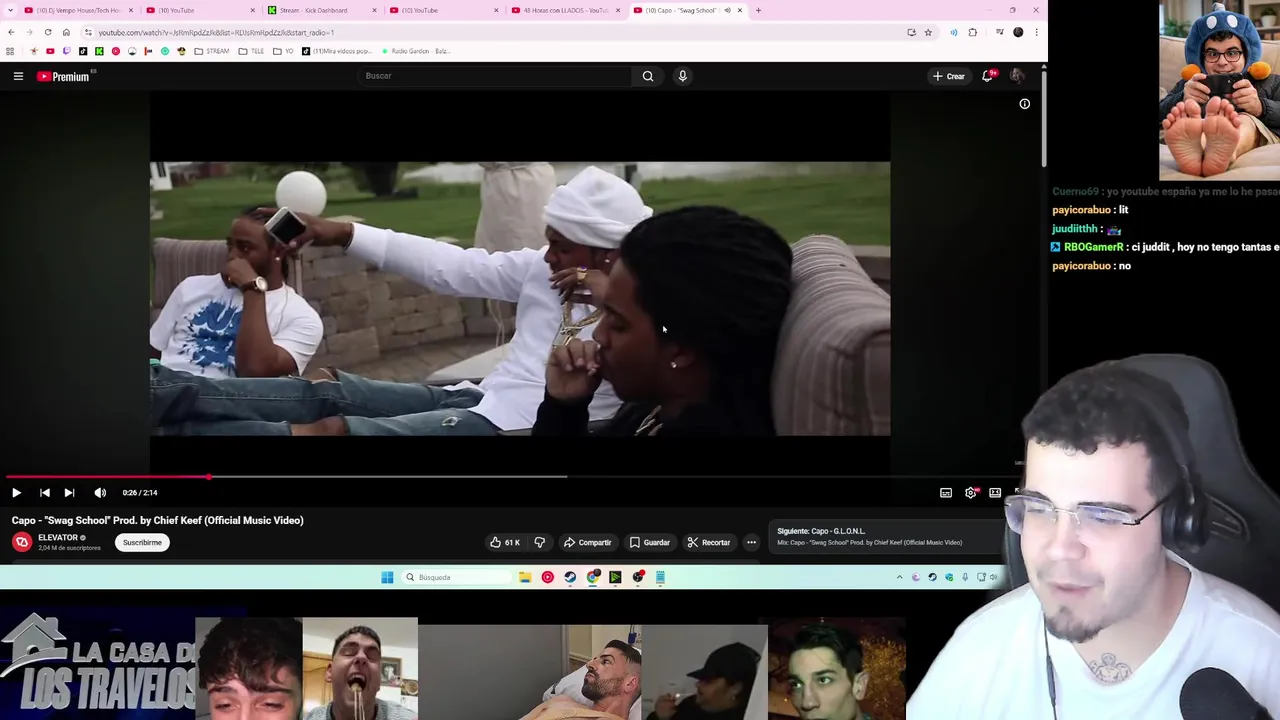Open the Chrome three-dot menu

pyautogui.click(x=1036, y=32)
